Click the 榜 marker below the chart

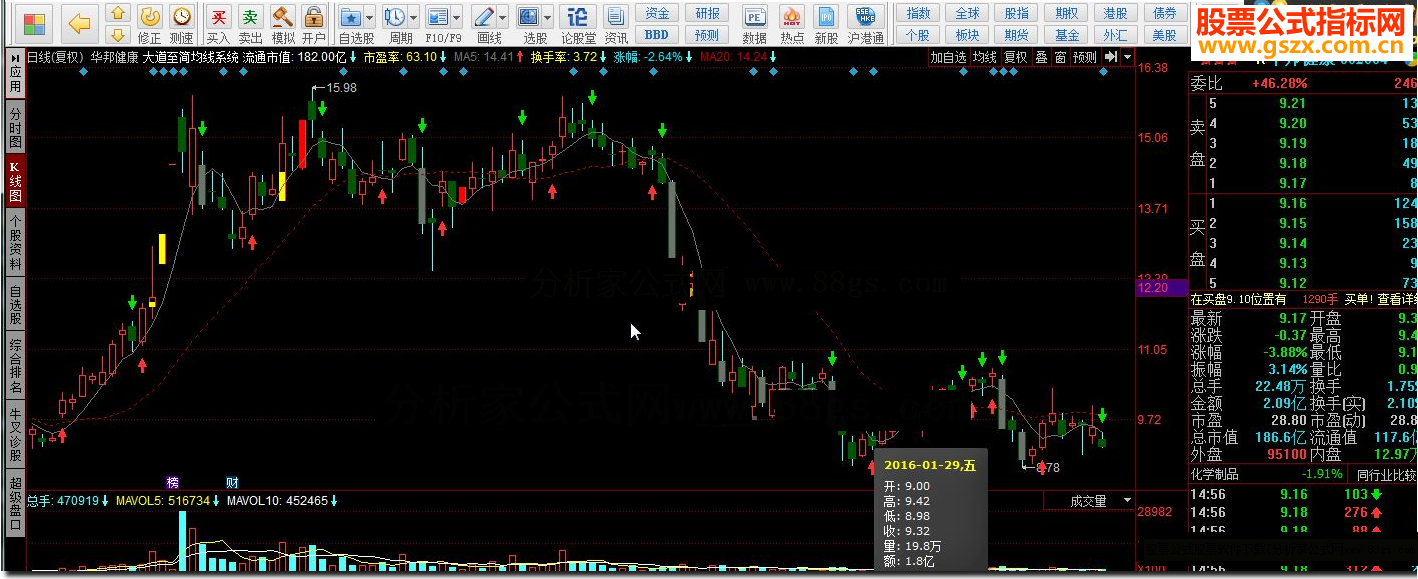pos(172,481)
